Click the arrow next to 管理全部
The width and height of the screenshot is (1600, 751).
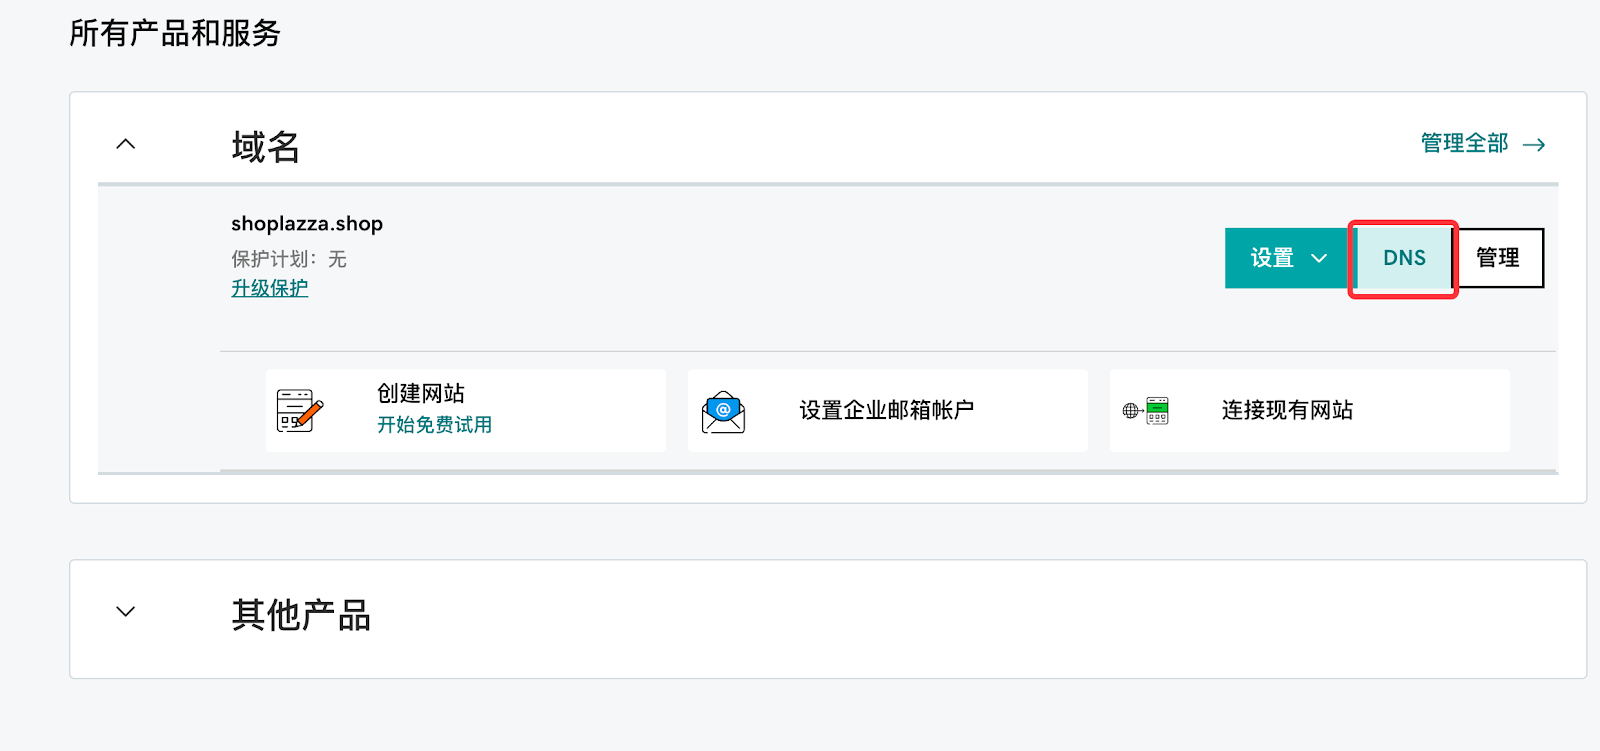pos(1534,145)
